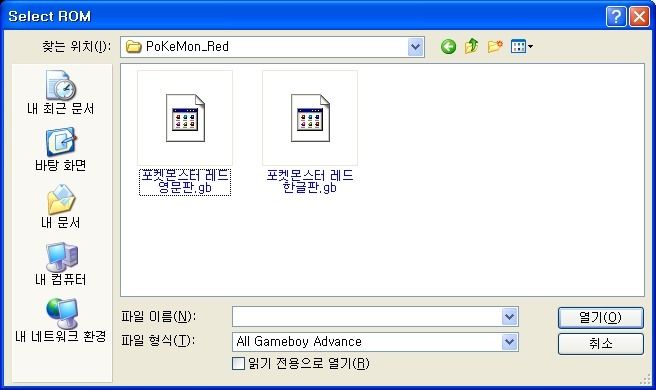Click the 포켓몬스터 레드 영문판.gb filename label
This screenshot has width=656, height=390.
185,182
